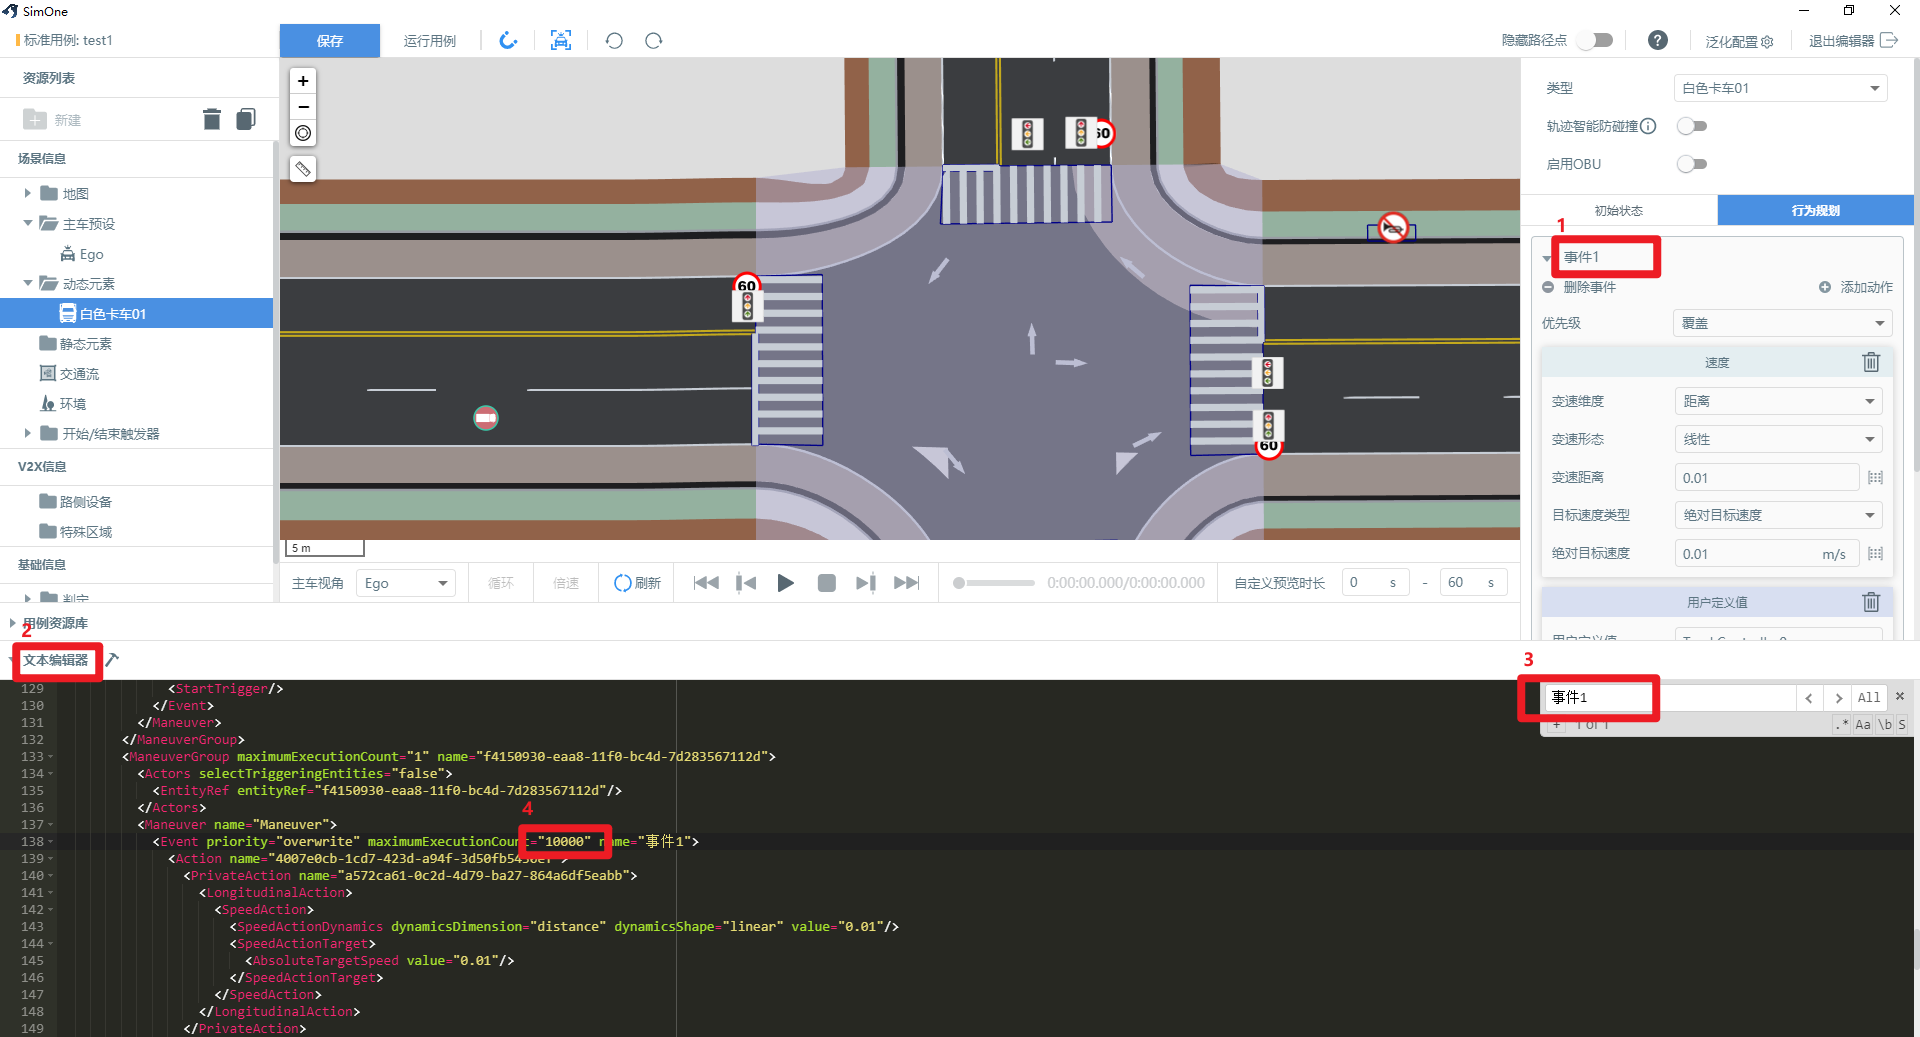
Task: Select the Ego vehicle tree item
Action: (82, 254)
